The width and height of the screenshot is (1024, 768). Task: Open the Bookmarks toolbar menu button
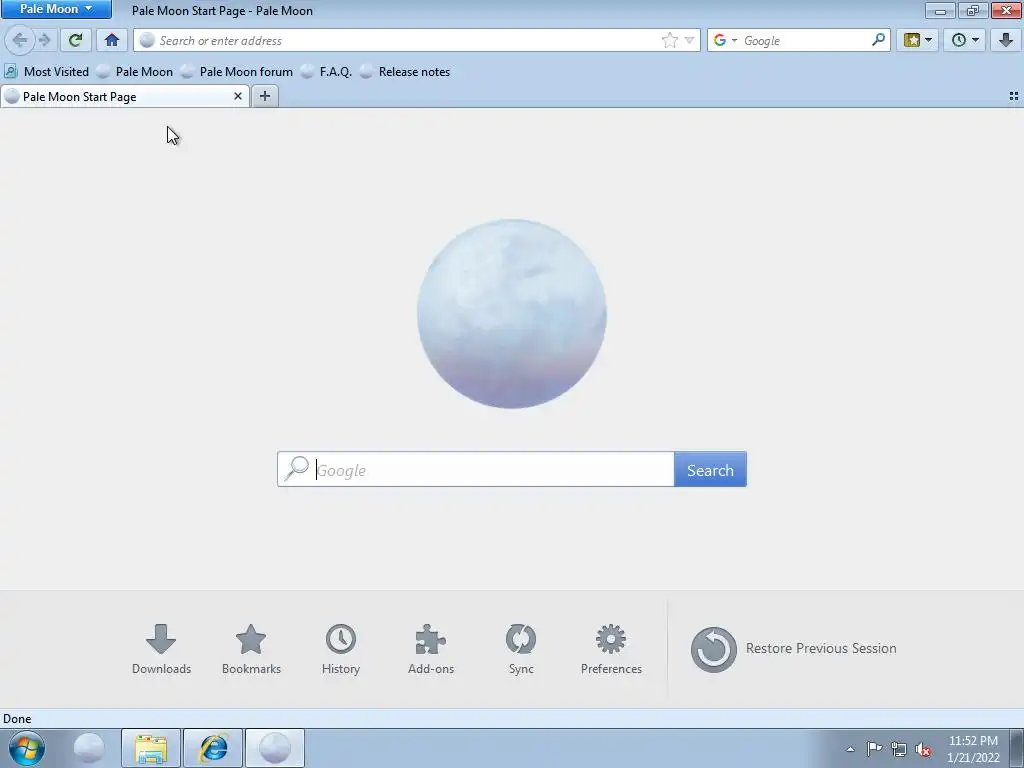click(918, 40)
